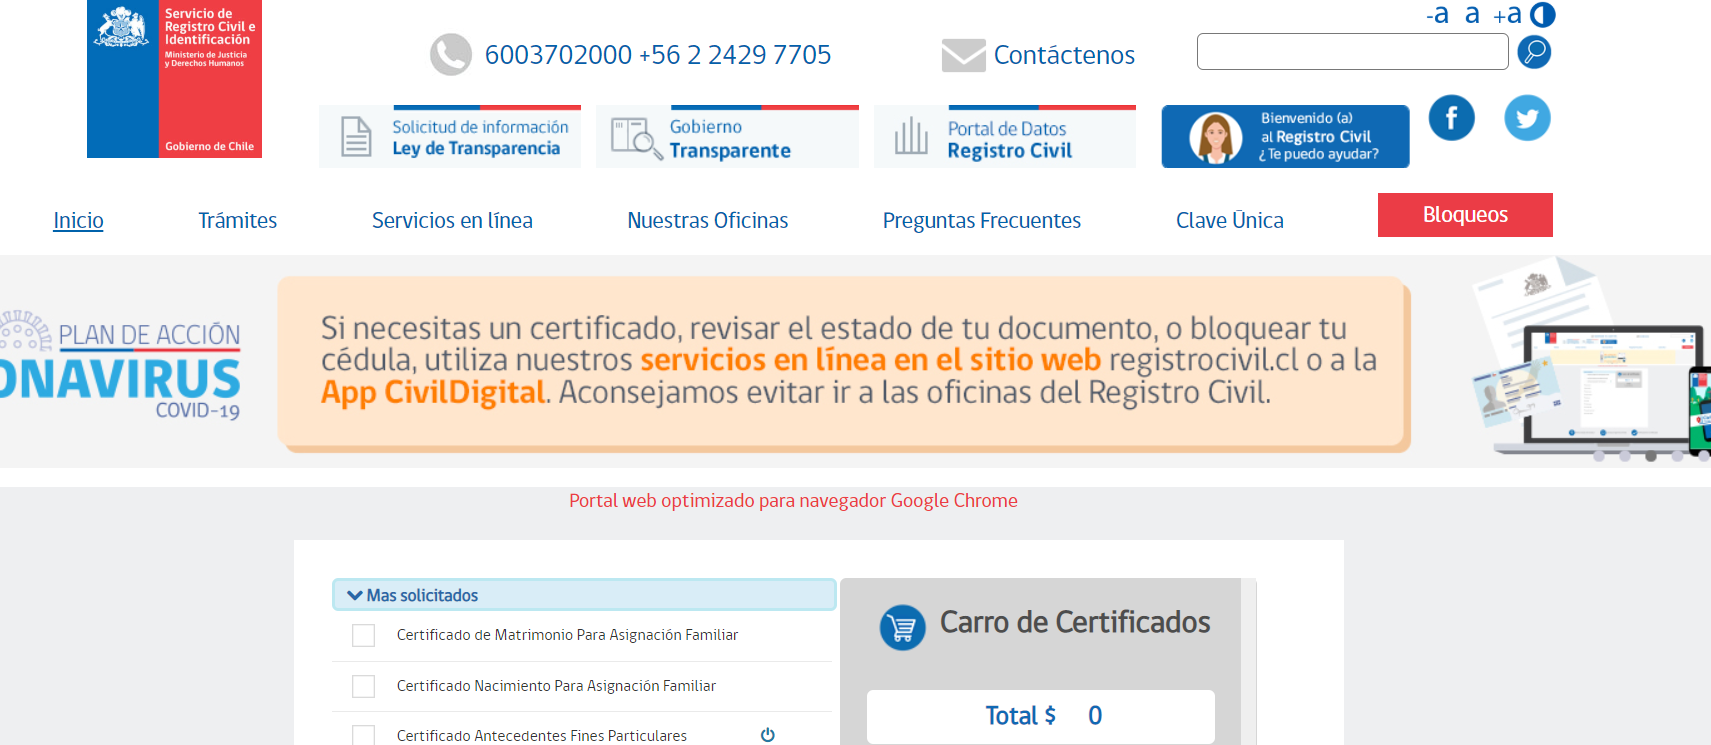
Task: Click the power icon beside Certificado Antecedentes
Action: tap(767, 735)
